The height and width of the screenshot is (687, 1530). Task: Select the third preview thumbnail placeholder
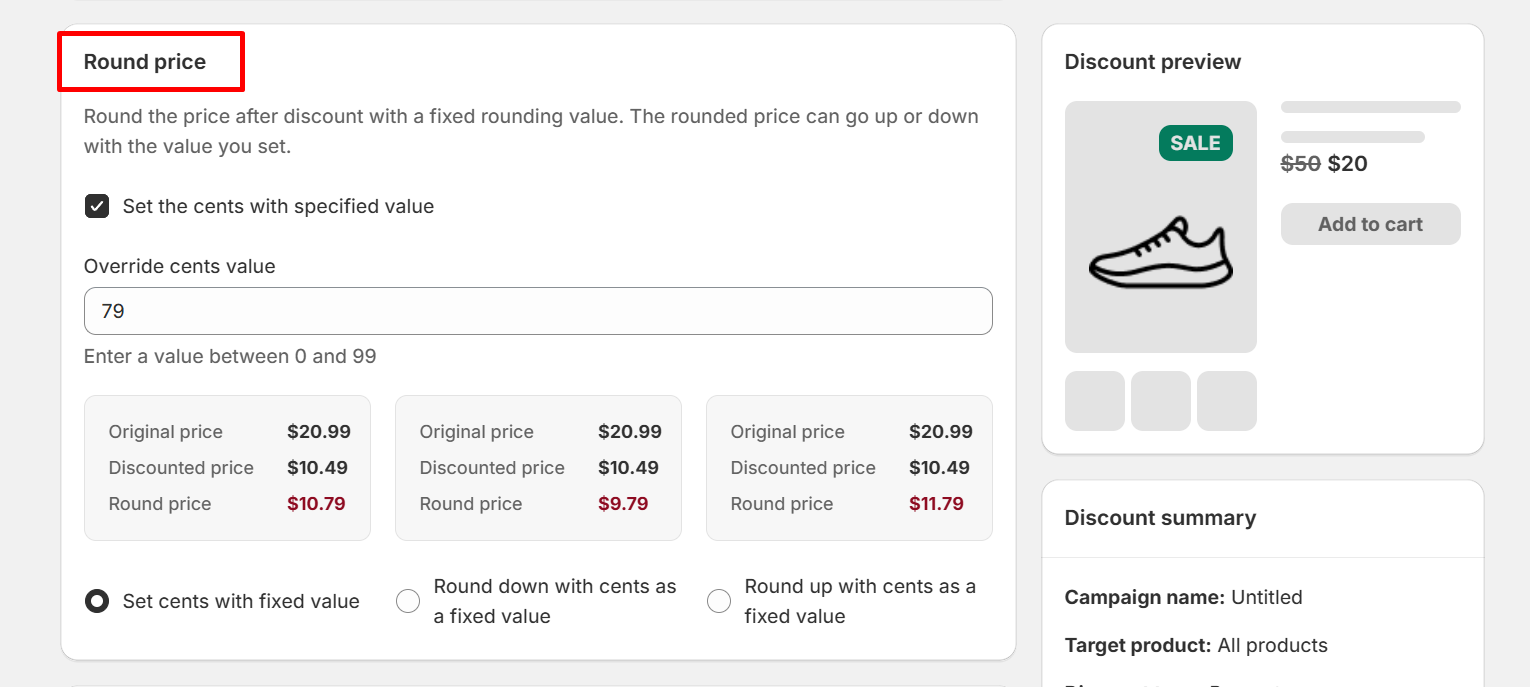coord(1226,401)
